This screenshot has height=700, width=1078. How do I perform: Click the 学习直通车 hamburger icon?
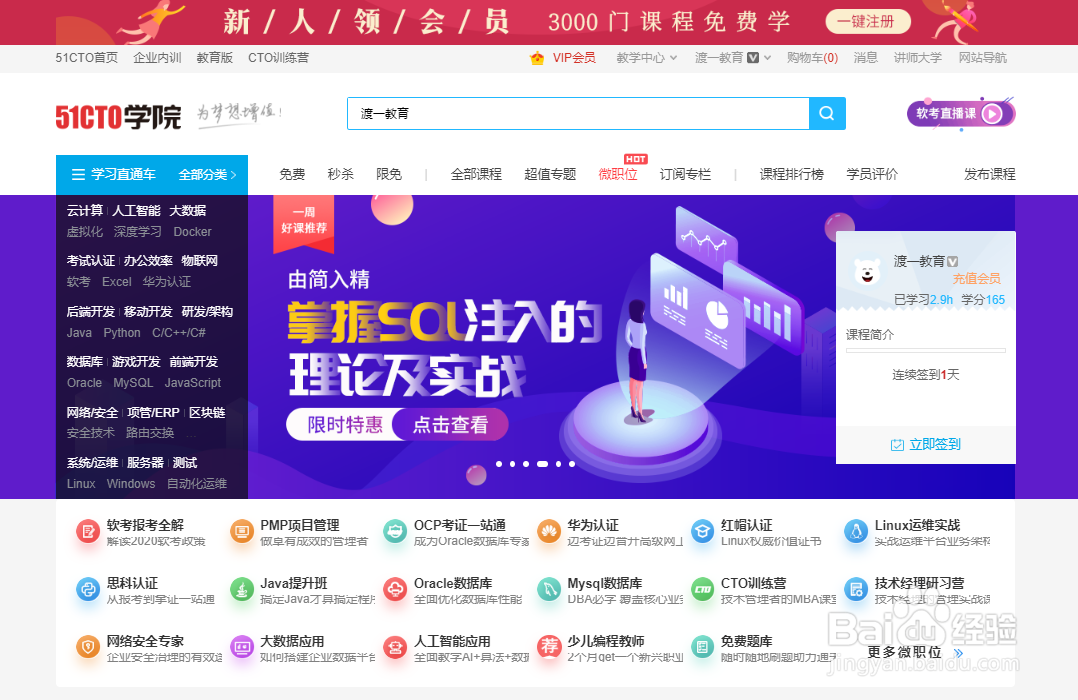pyautogui.click(x=78, y=175)
